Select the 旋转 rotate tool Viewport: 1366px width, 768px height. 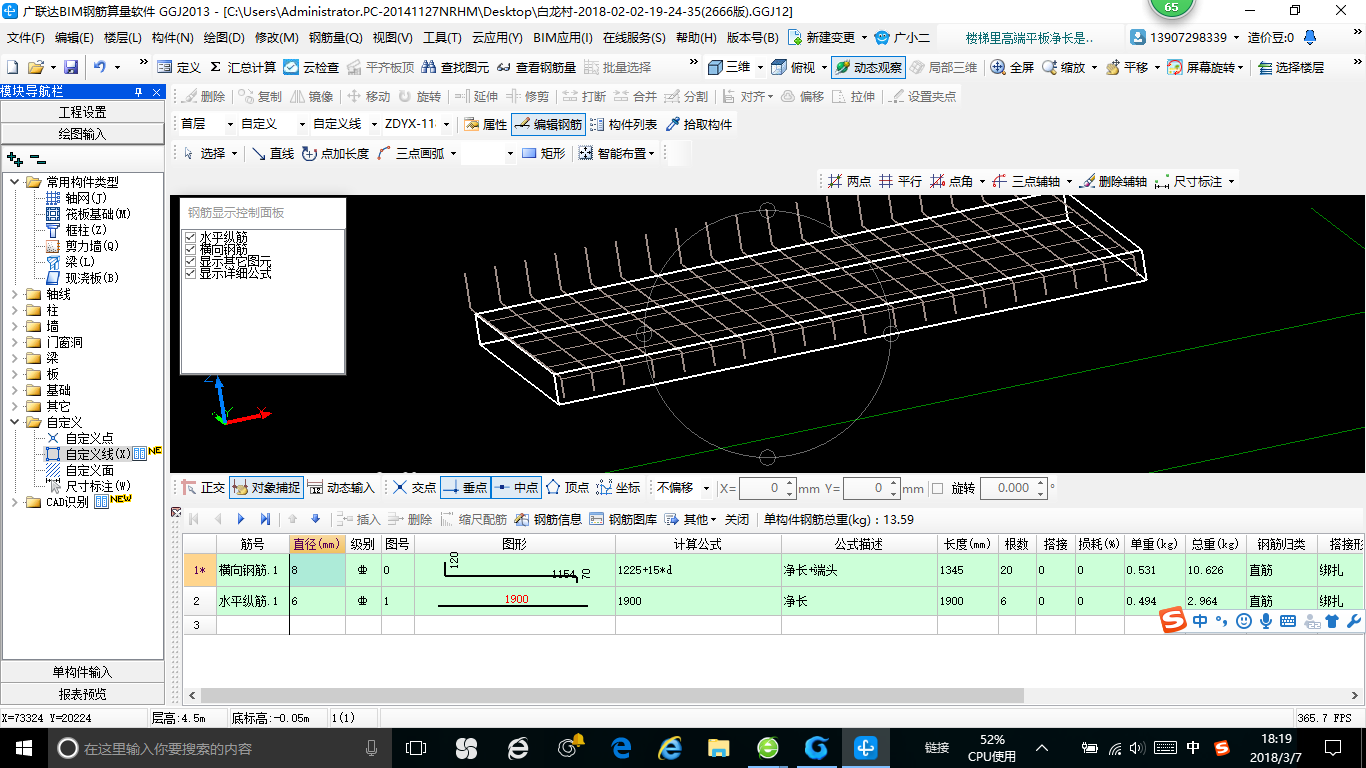[x=419, y=96]
